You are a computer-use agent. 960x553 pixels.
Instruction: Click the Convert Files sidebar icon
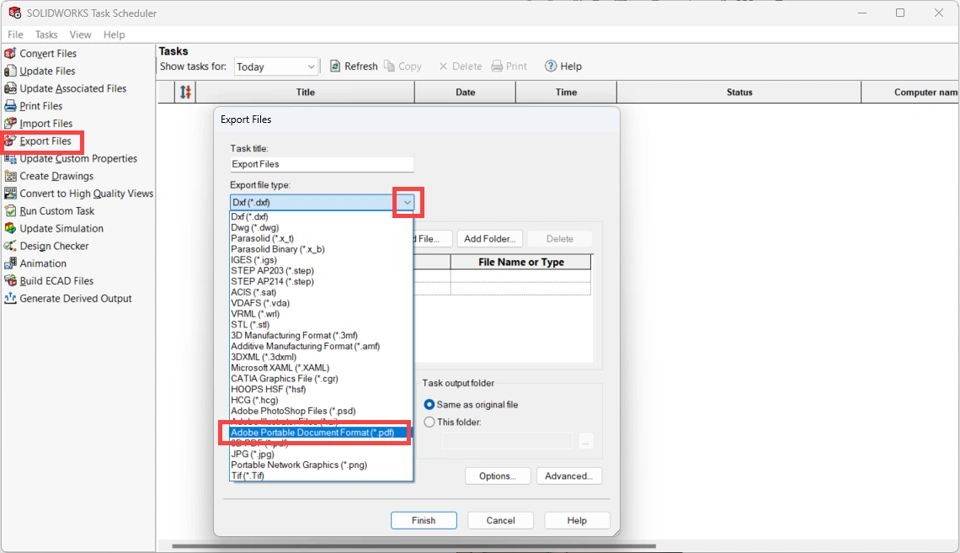click(x=10, y=53)
